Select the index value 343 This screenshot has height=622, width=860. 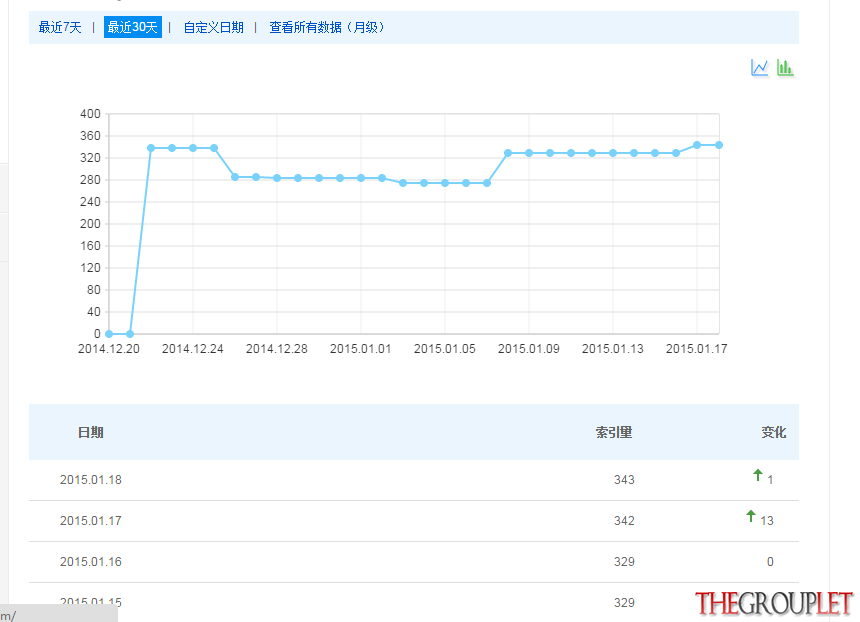[x=624, y=480]
